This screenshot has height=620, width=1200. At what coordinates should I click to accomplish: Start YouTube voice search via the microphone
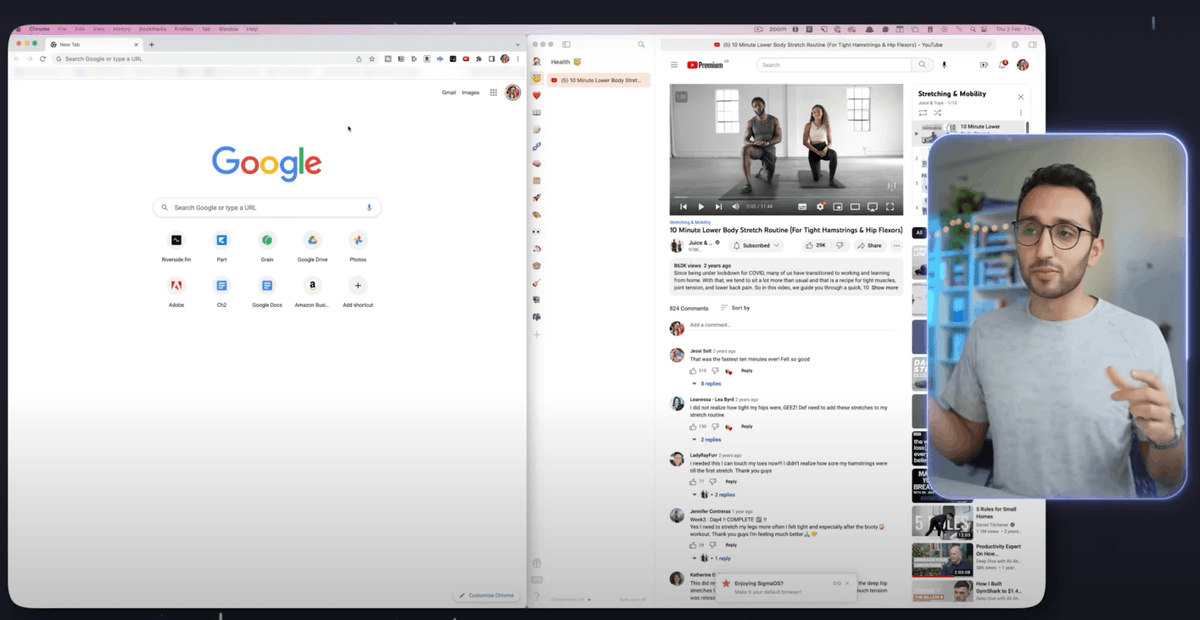pyautogui.click(x=944, y=65)
